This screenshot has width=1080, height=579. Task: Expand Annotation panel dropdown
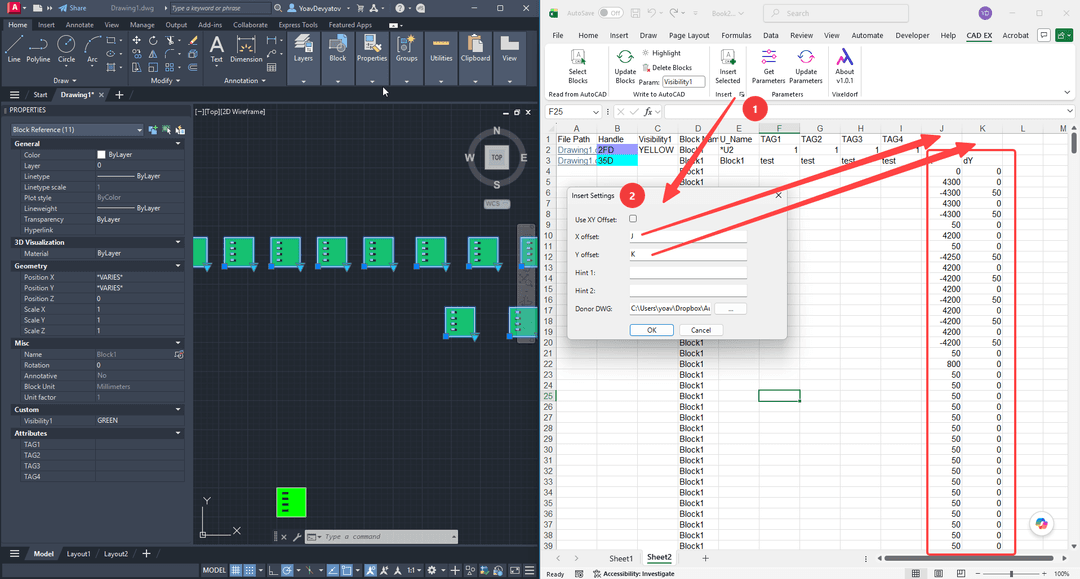(245, 81)
